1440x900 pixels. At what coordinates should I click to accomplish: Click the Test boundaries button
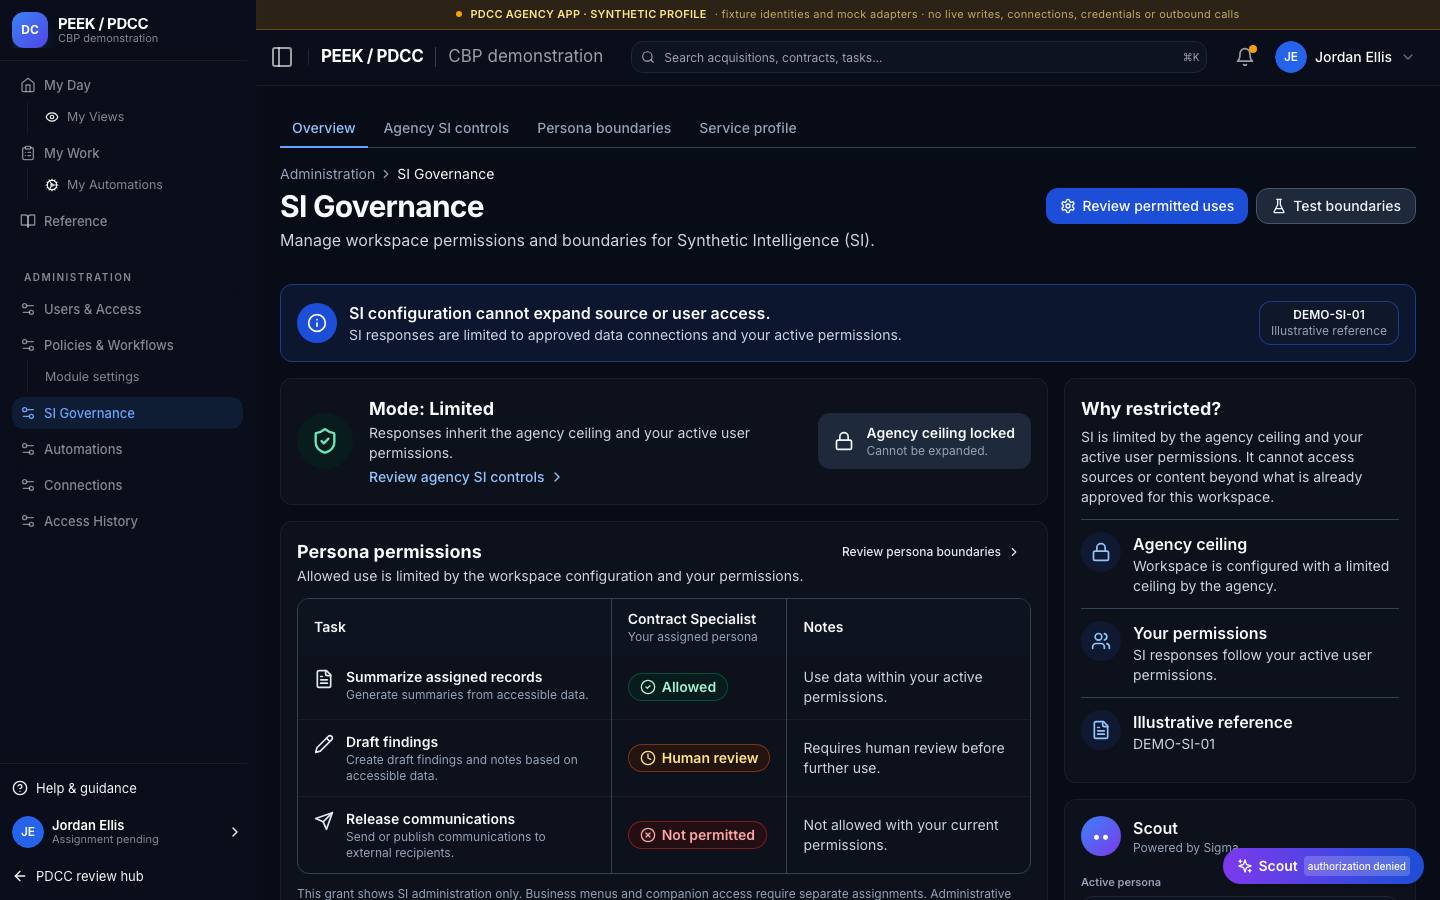pos(1336,206)
